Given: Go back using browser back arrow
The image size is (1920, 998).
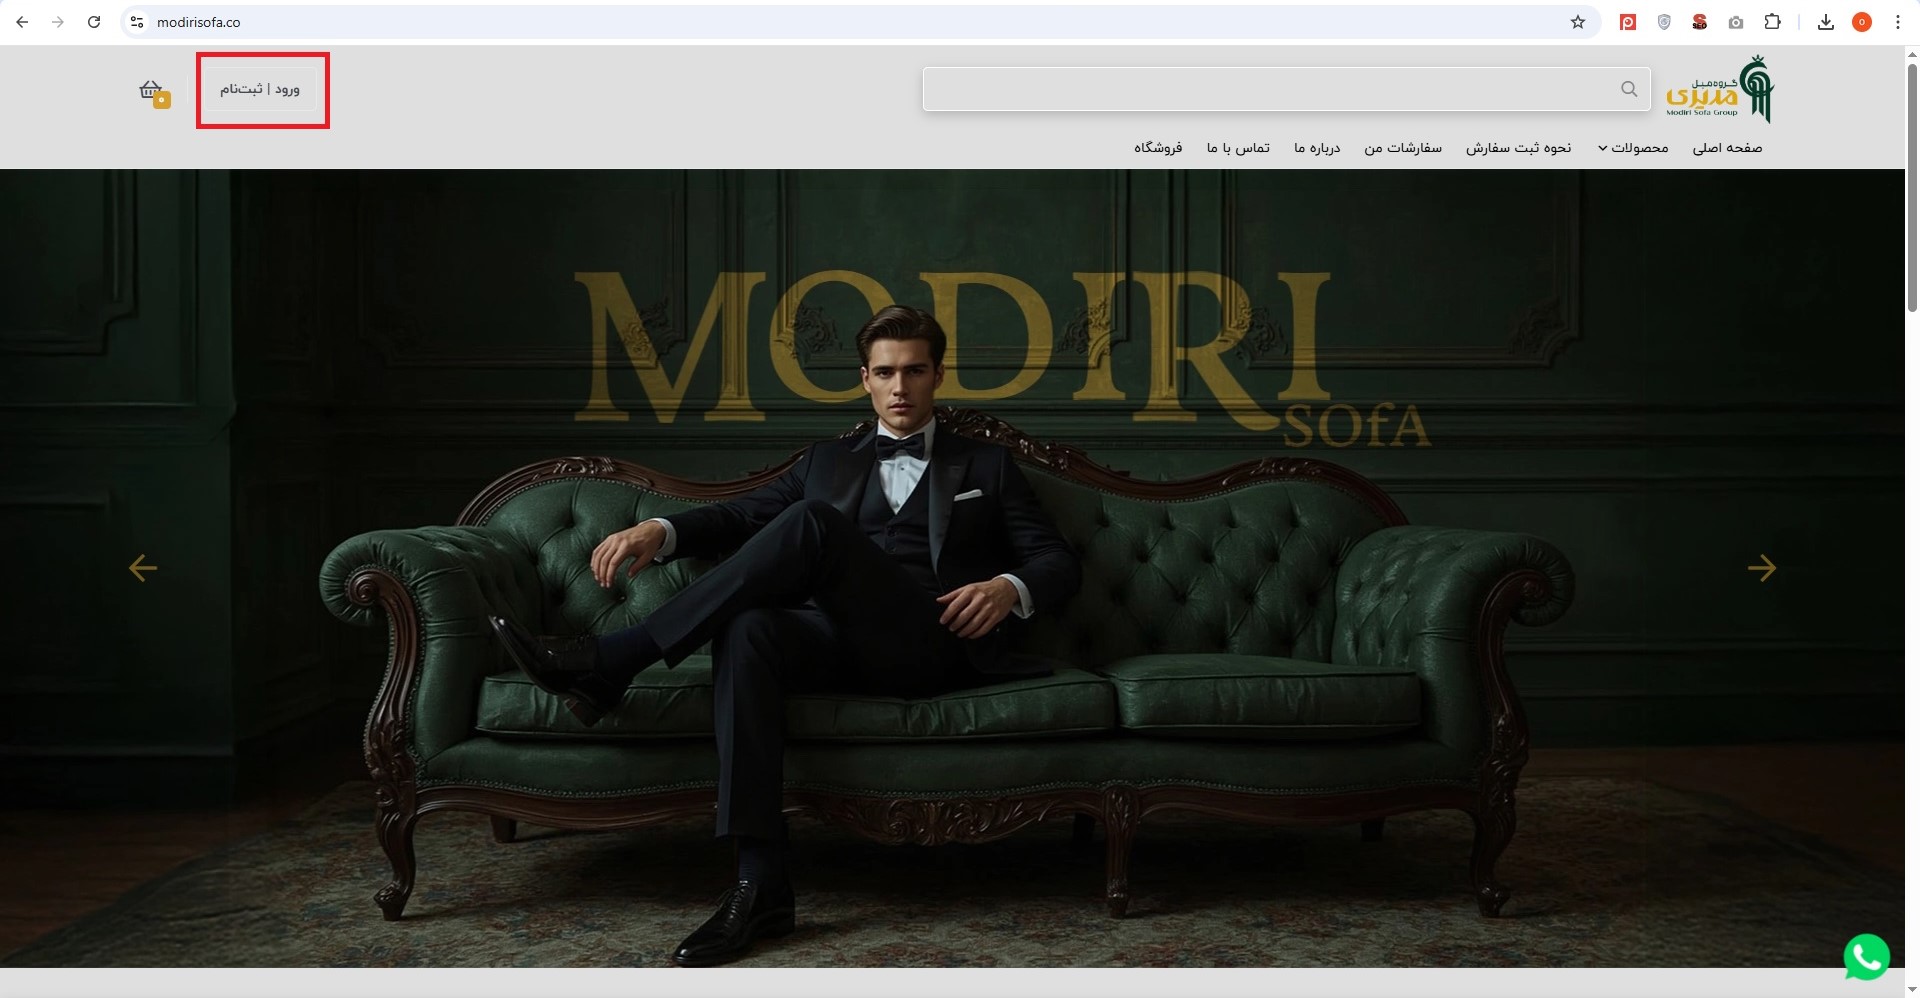Looking at the screenshot, I should (22, 22).
